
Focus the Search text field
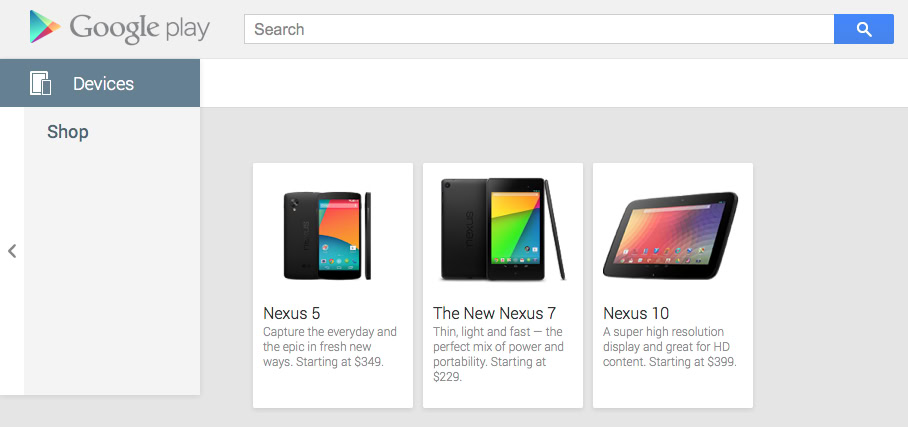pyautogui.click(x=538, y=29)
